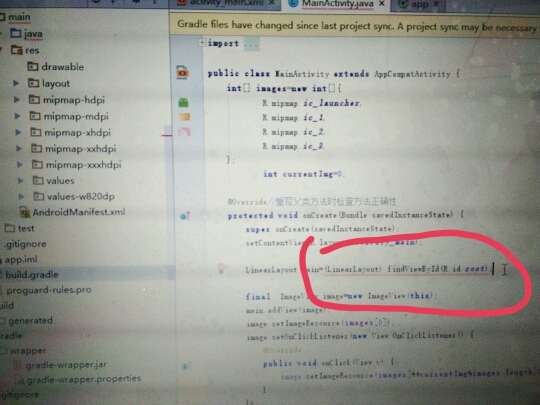The height and width of the screenshot is (405, 540).
Task: Click the related XML file gutter icon
Action: (183, 73)
